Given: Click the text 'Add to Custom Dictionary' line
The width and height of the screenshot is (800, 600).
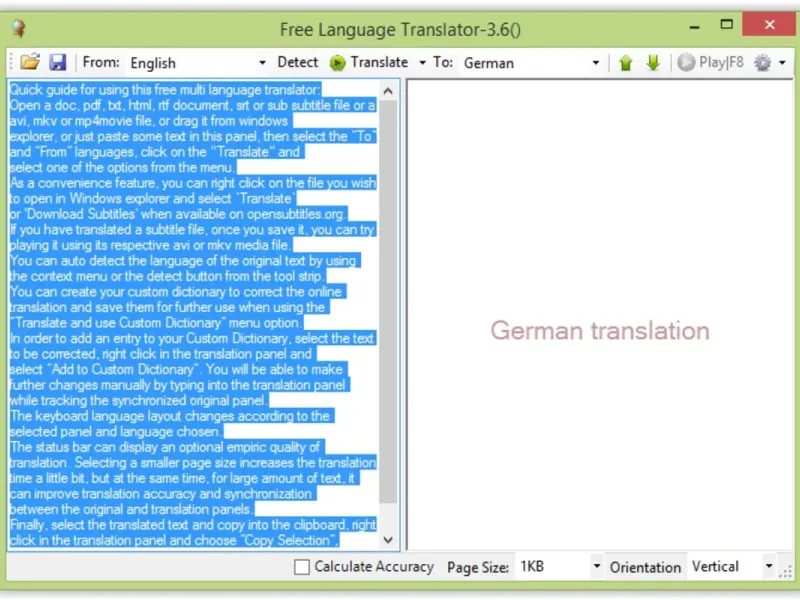Looking at the screenshot, I should tap(122, 369).
